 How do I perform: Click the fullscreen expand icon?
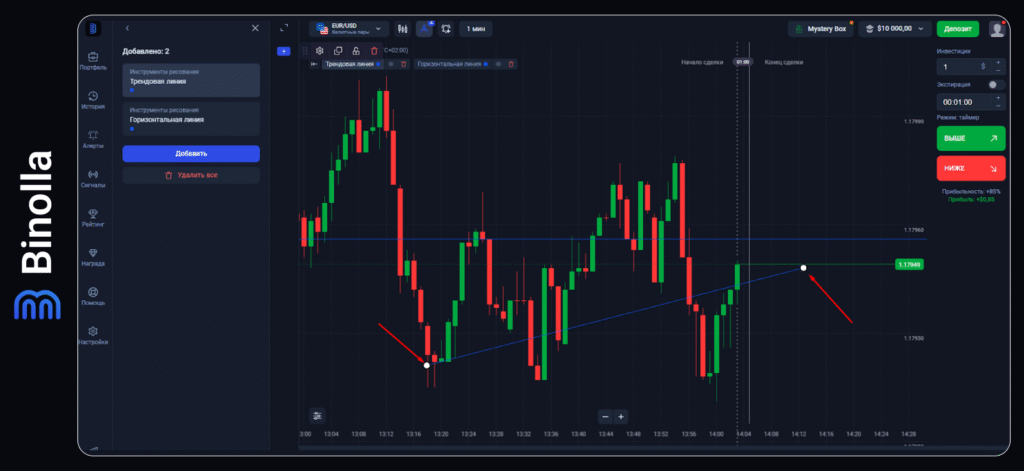(x=284, y=28)
